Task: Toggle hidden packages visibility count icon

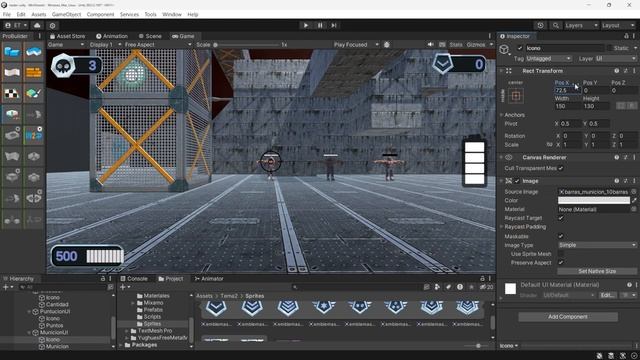Action: click(487, 287)
